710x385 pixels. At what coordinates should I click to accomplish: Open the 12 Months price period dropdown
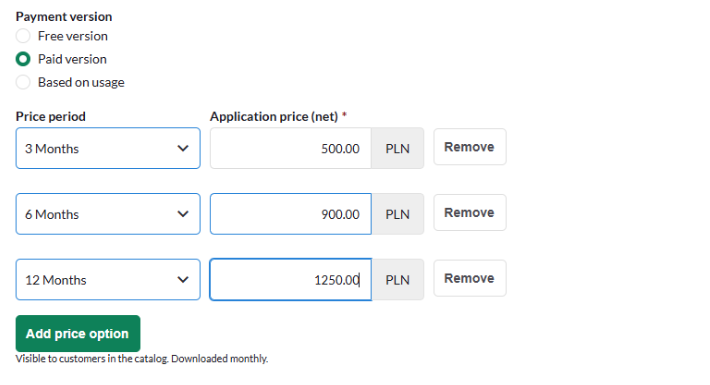[108, 279]
